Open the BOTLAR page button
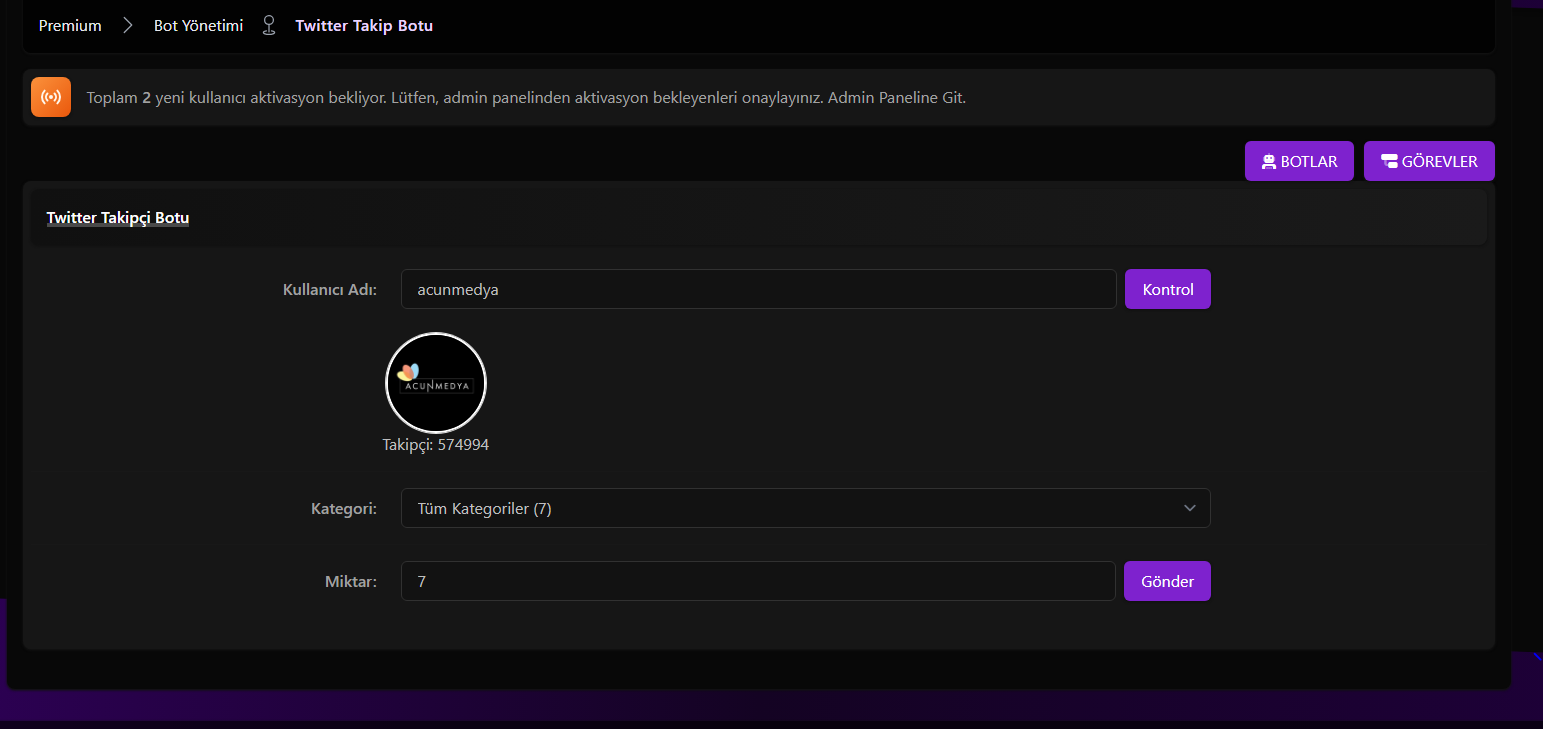This screenshot has height=729, width=1543. pos(1299,161)
